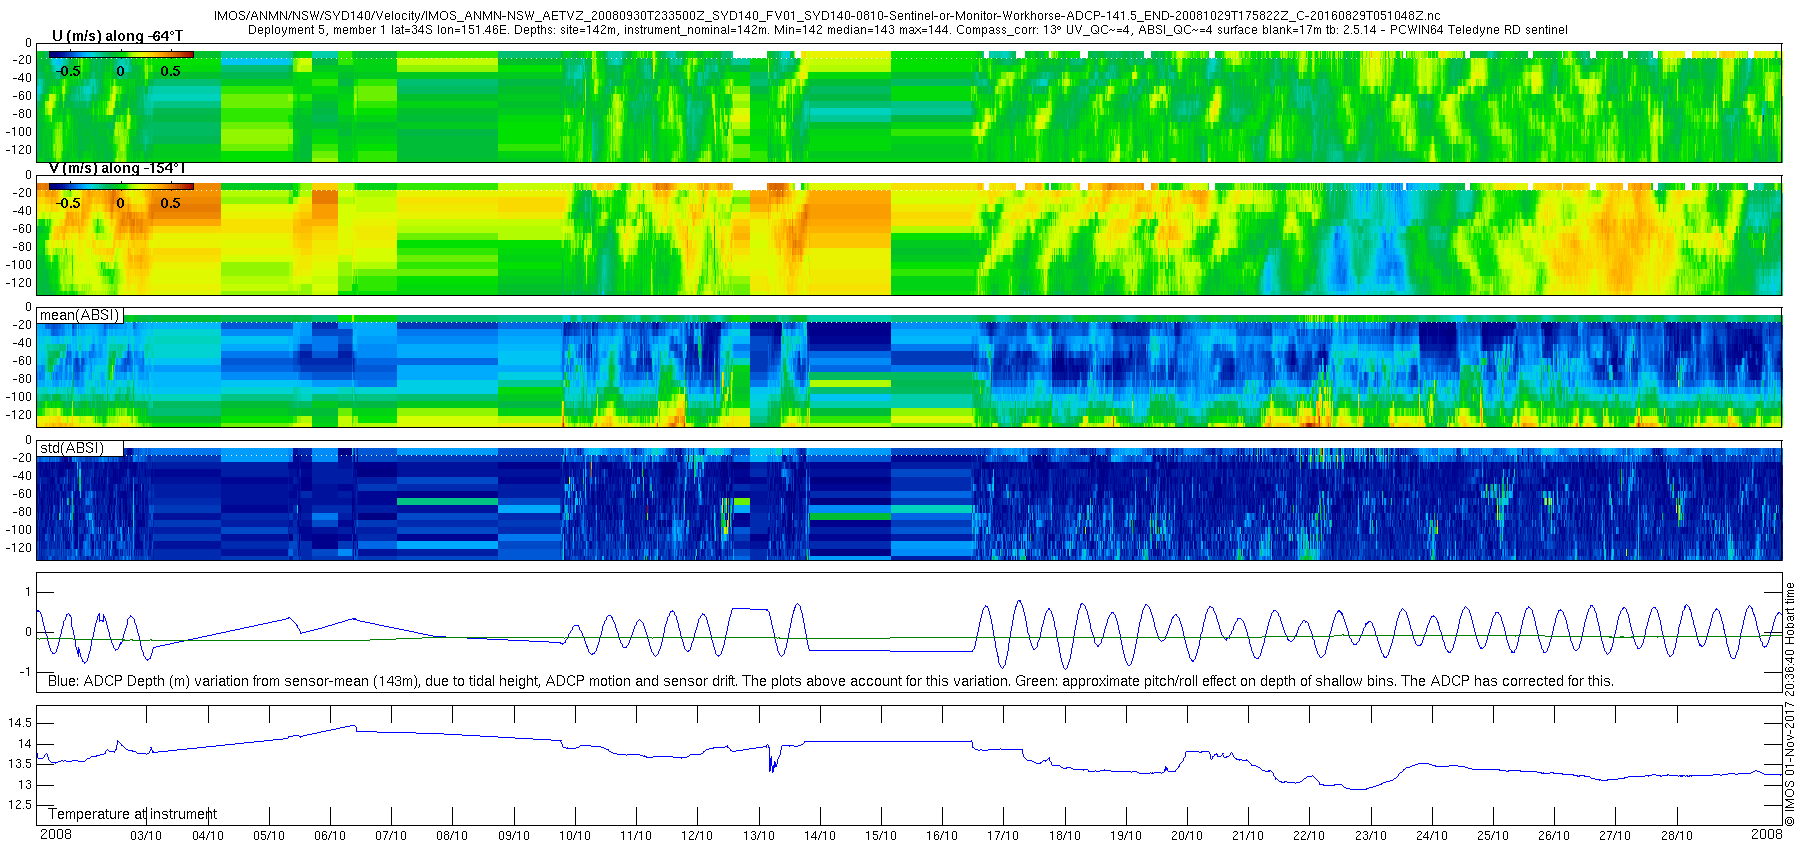Image resolution: width=1800 pixels, height=850 pixels.
Task: Click the '20/10' date tick label
Action: coord(1186,836)
